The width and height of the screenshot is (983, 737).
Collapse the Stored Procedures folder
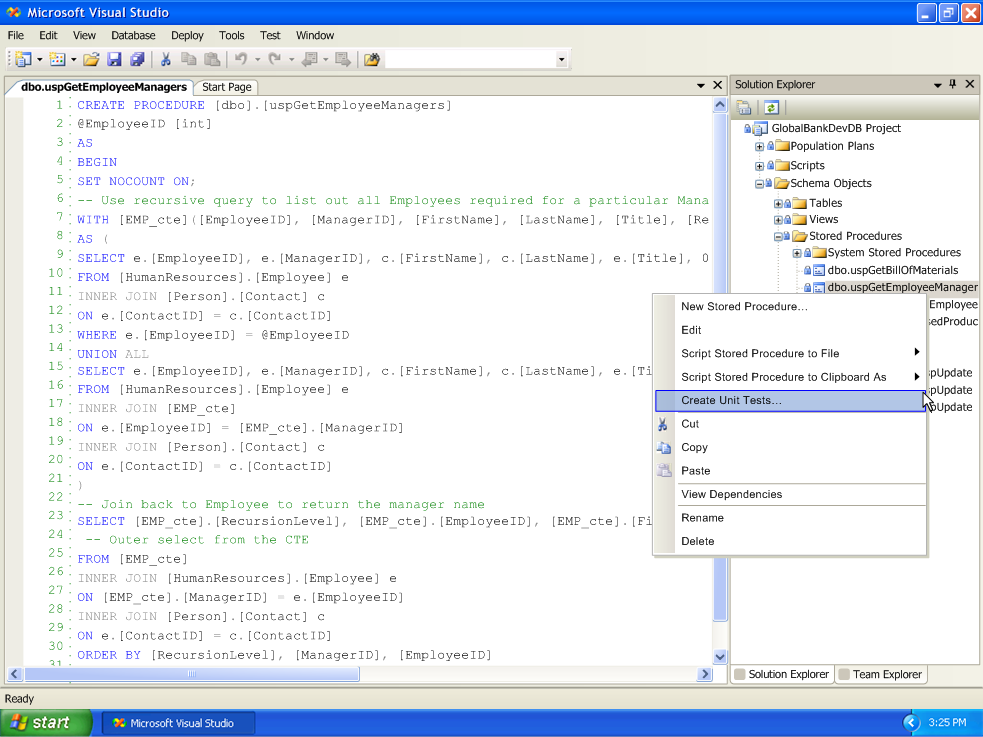[778, 236]
